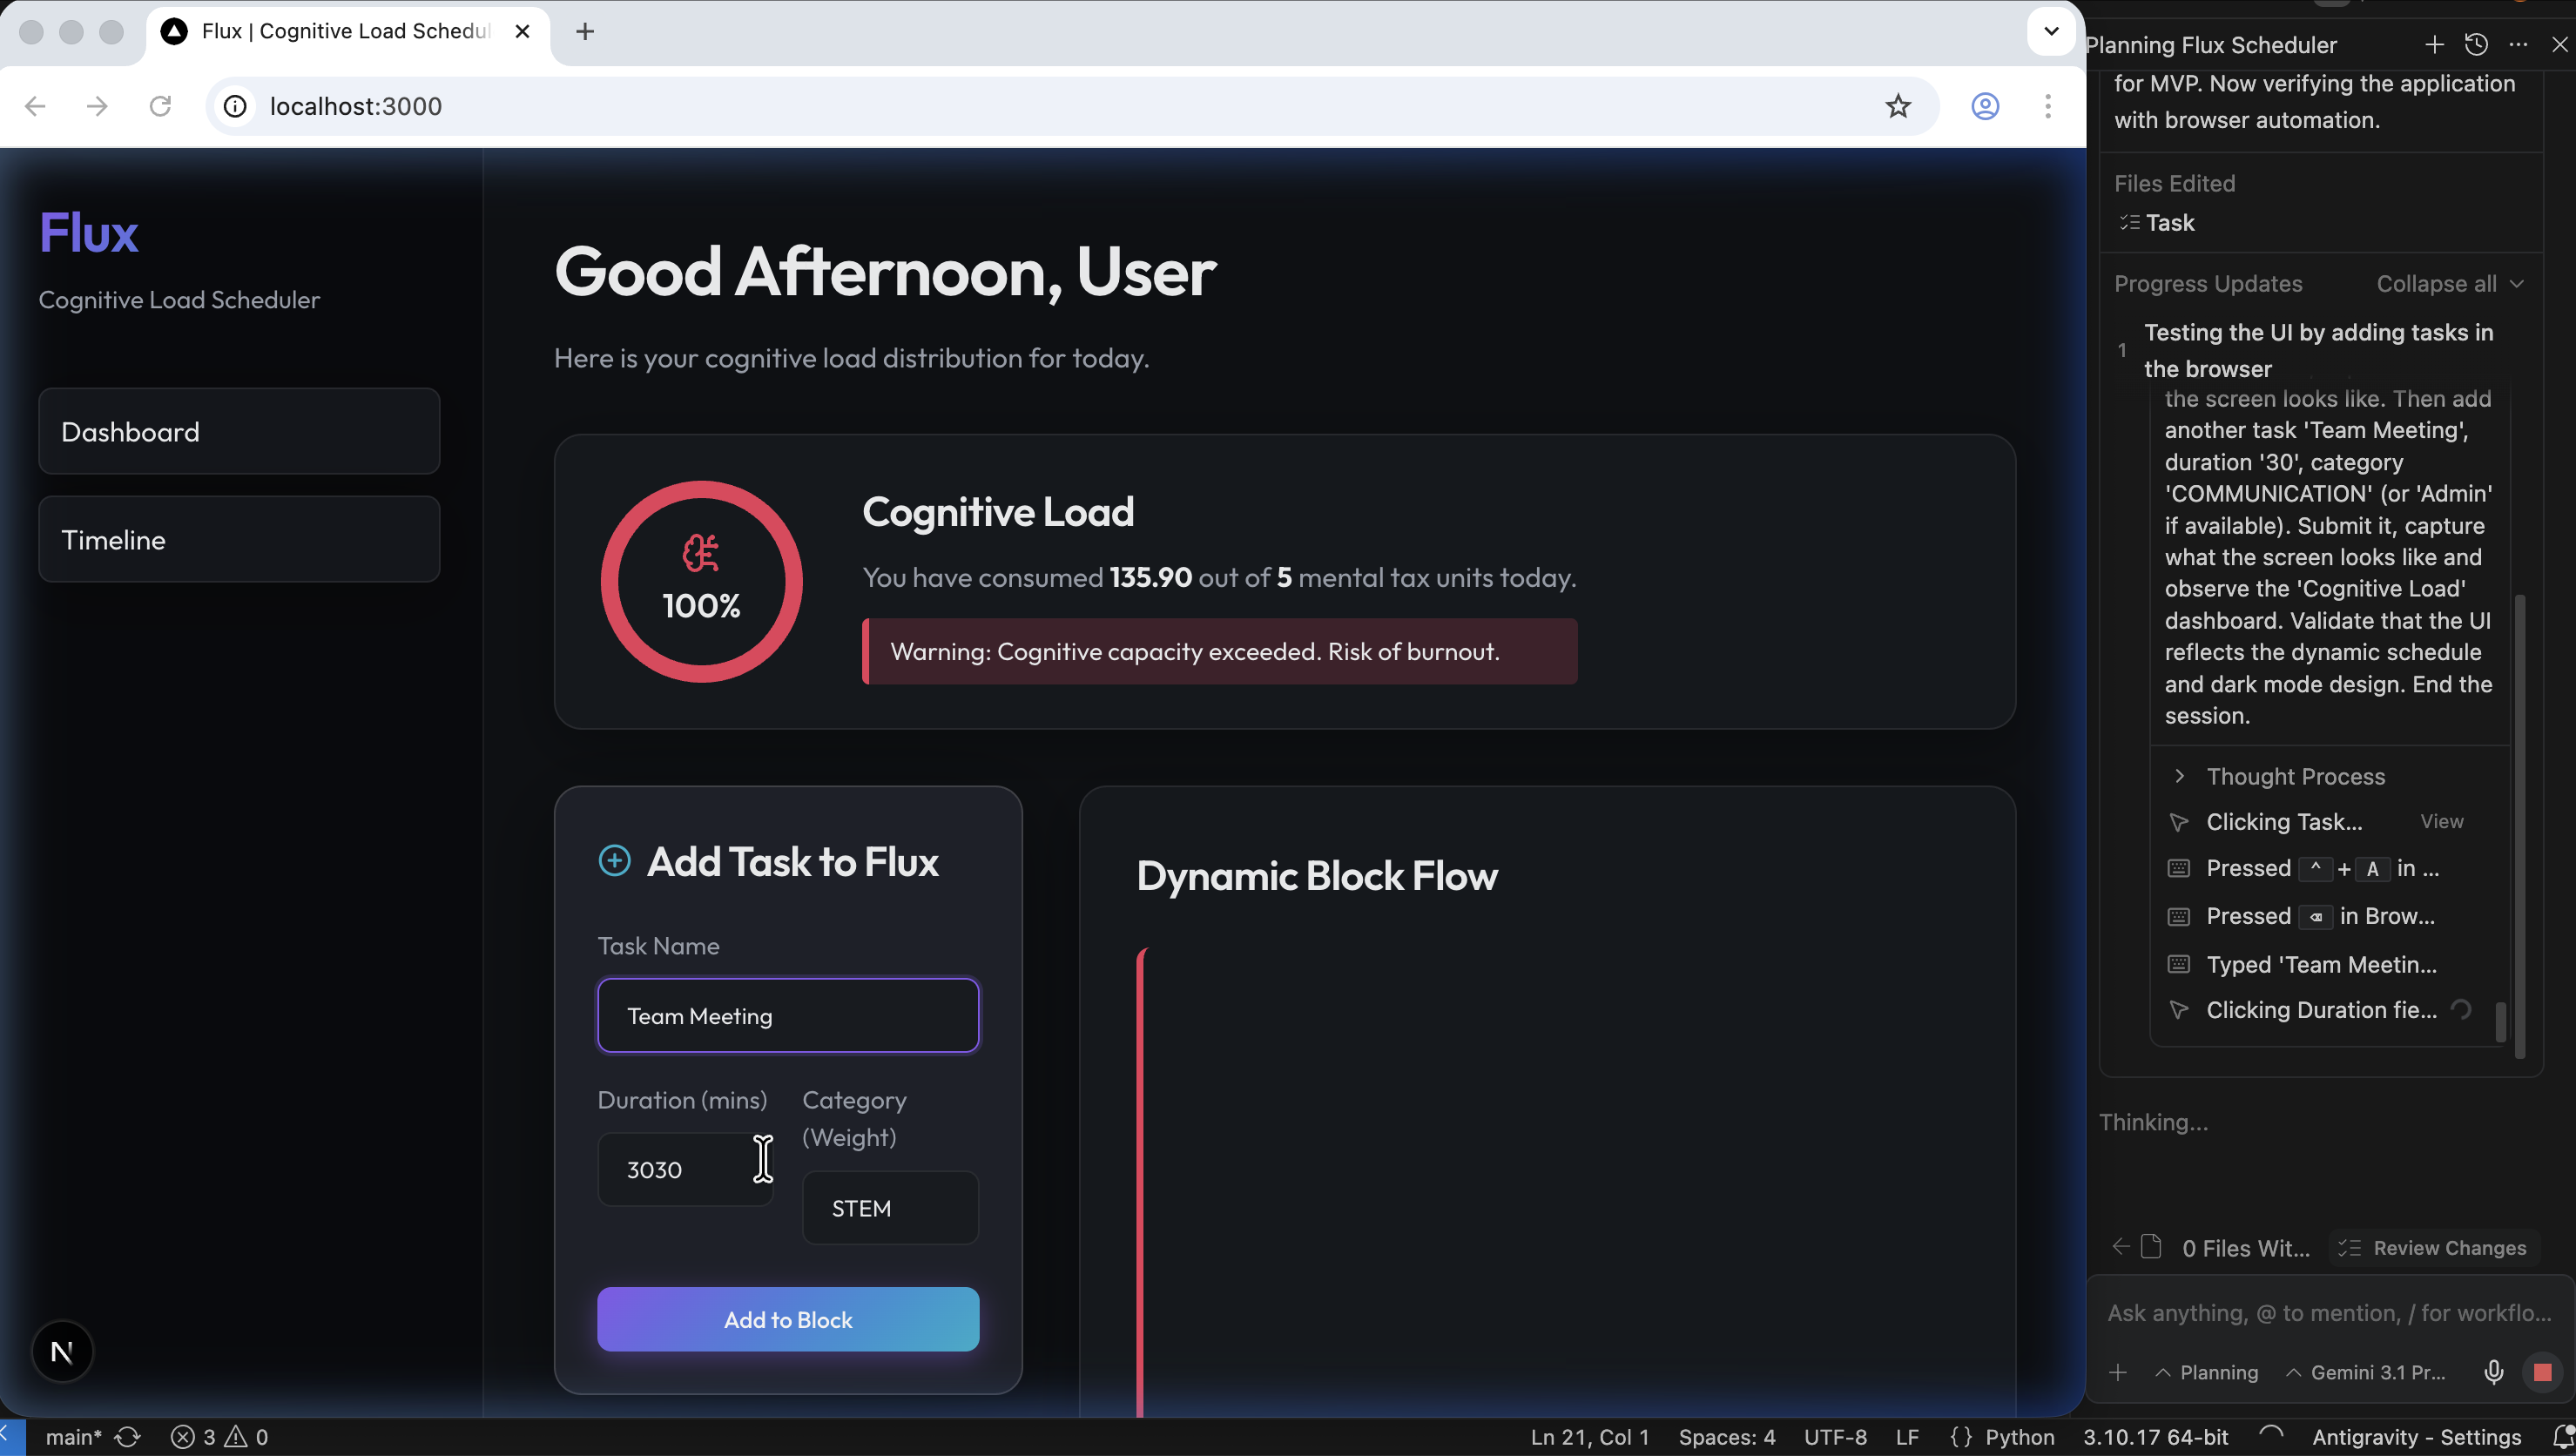
Task: Open the browser three-dot menu
Action: 2047,106
